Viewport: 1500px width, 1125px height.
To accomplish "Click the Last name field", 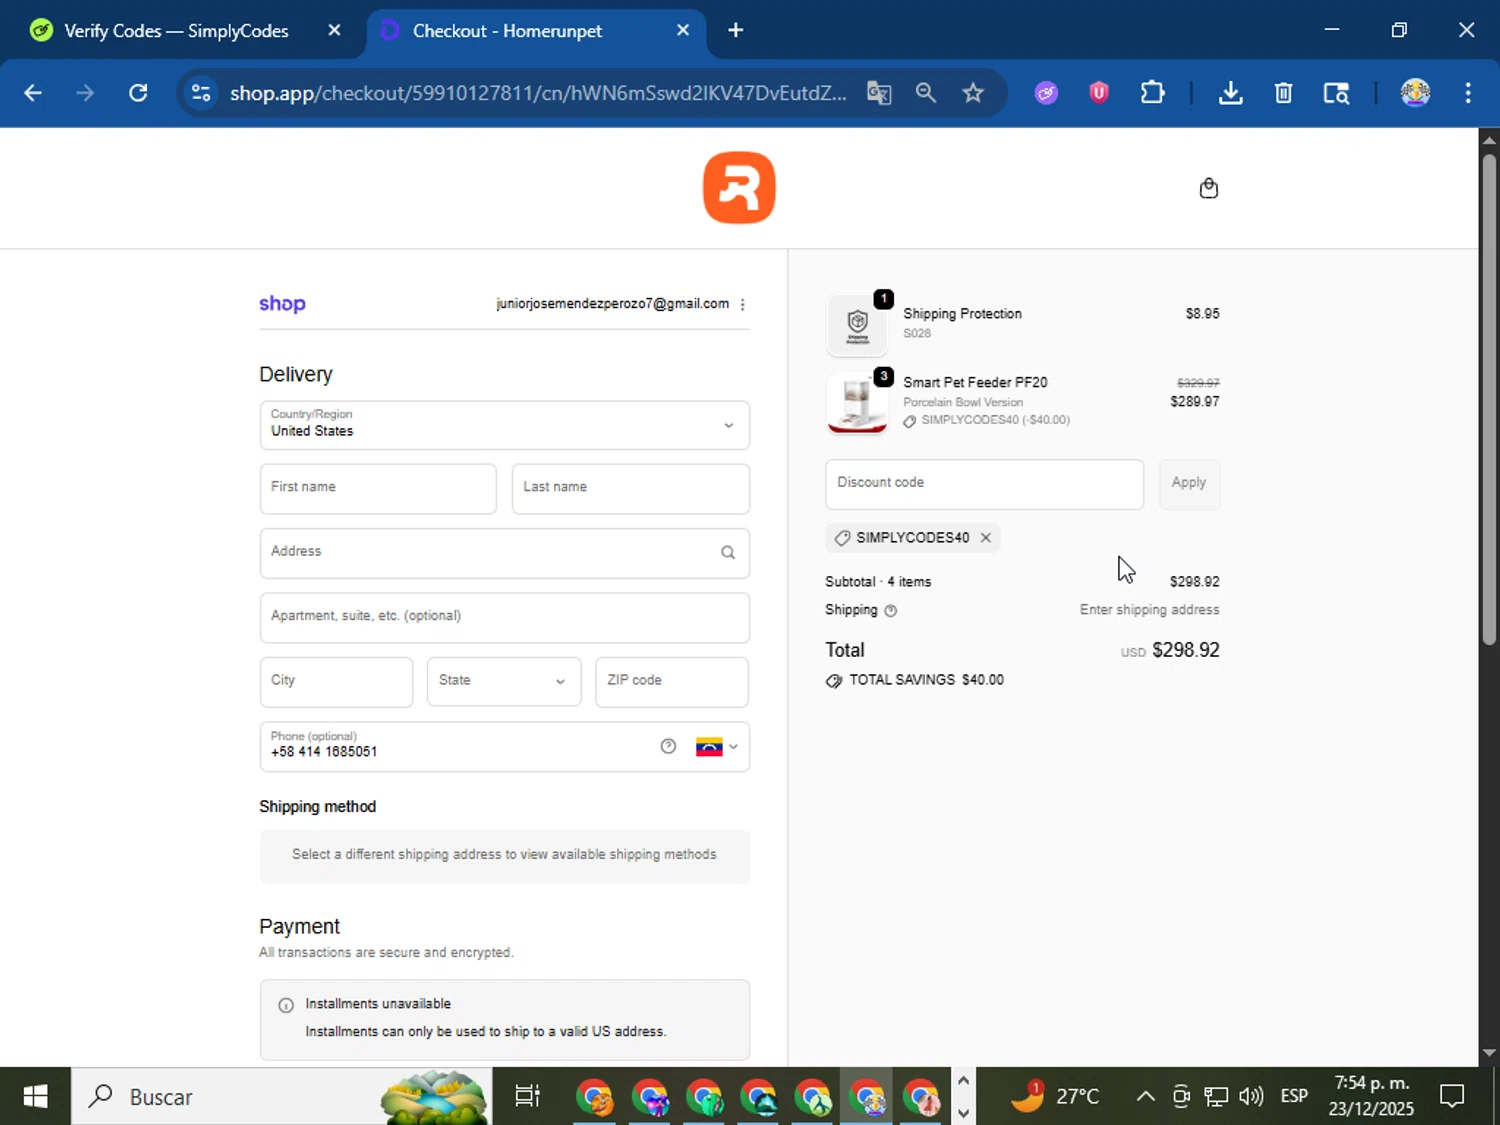I will coord(630,488).
